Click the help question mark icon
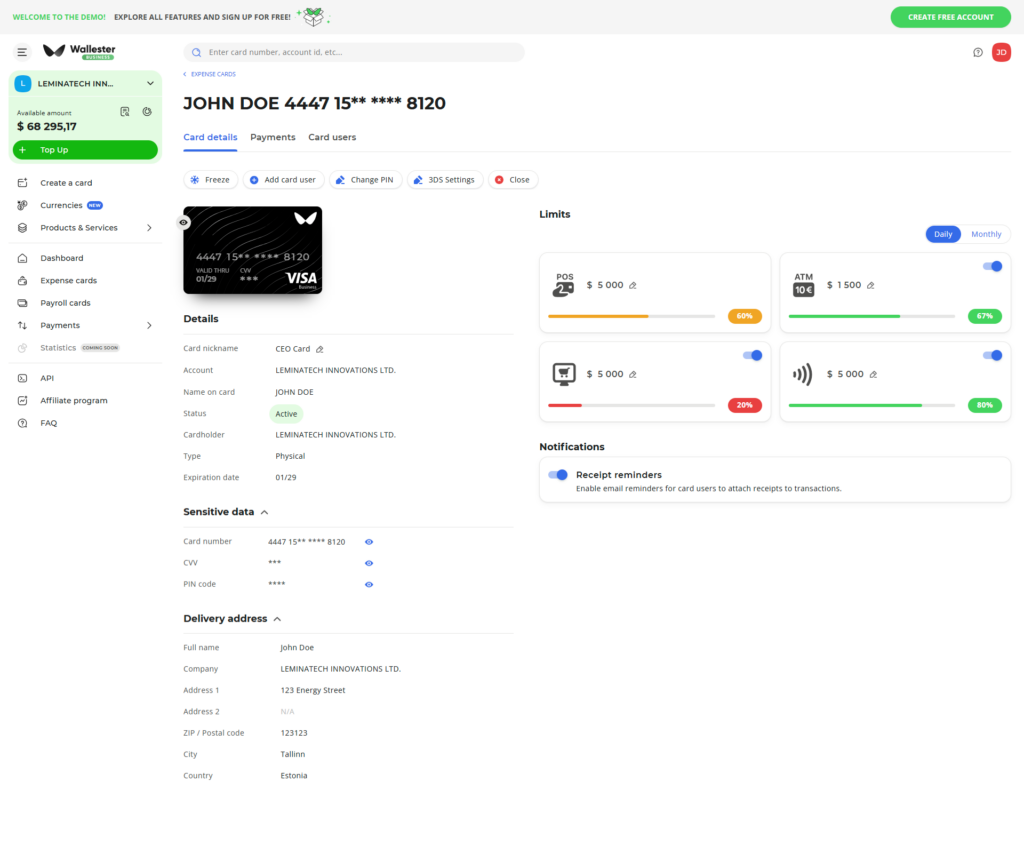1024x845 pixels. coord(978,53)
